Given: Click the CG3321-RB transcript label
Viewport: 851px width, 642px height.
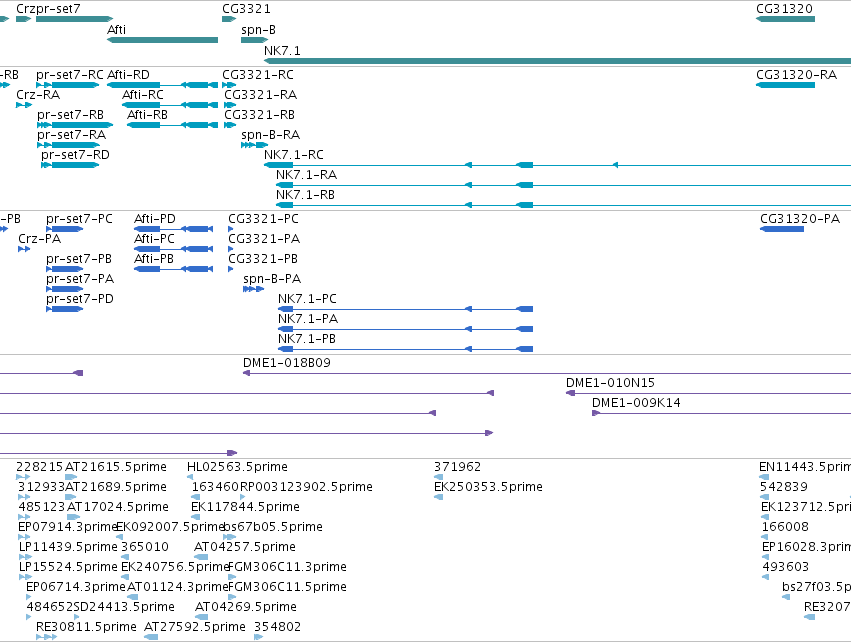Looking at the screenshot, I should point(259,115).
